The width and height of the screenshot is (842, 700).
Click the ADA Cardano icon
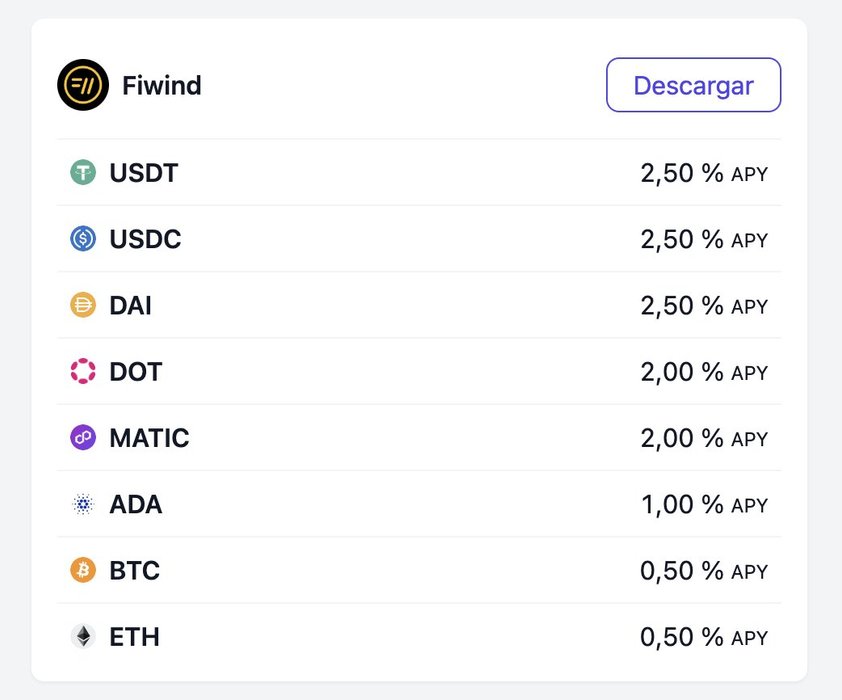pos(83,504)
